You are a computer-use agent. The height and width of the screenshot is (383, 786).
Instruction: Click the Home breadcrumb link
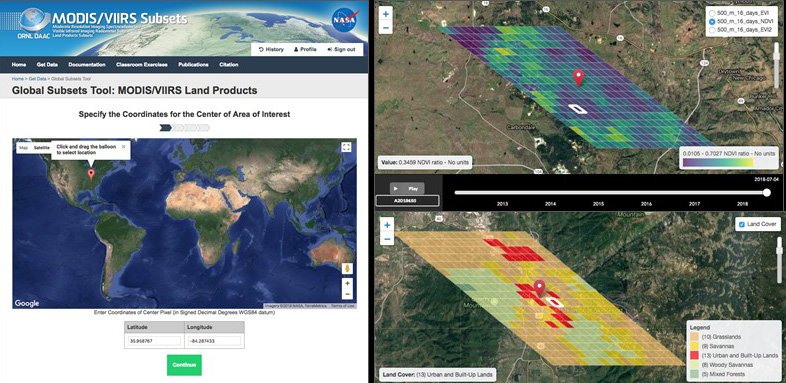[18, 79]
